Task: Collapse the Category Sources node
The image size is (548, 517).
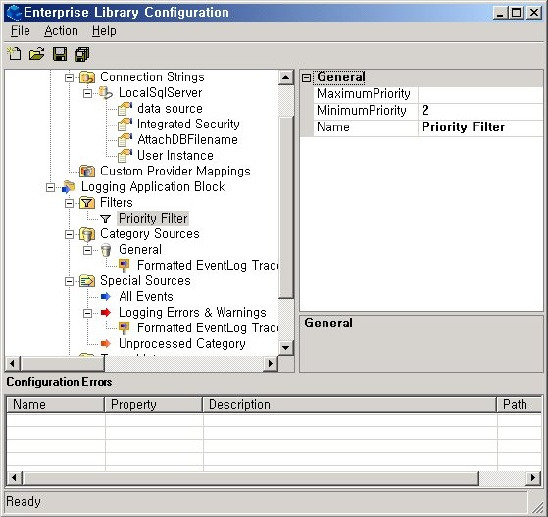Action: (x=70, y=235)
